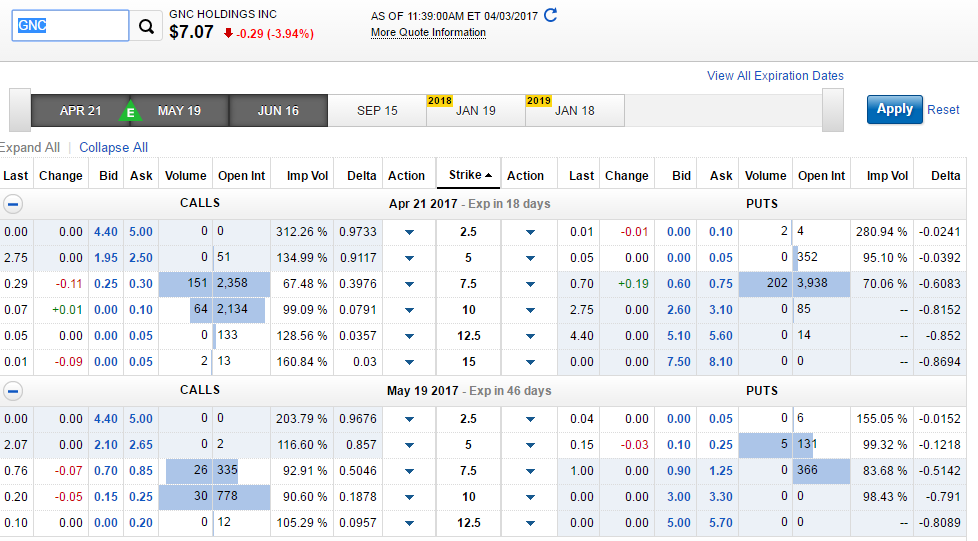Image resolution: width=978 pixels, height=541 pixels.
Task: Click puts Imp Vol 280.94 % cell
Action: (881, 232)
